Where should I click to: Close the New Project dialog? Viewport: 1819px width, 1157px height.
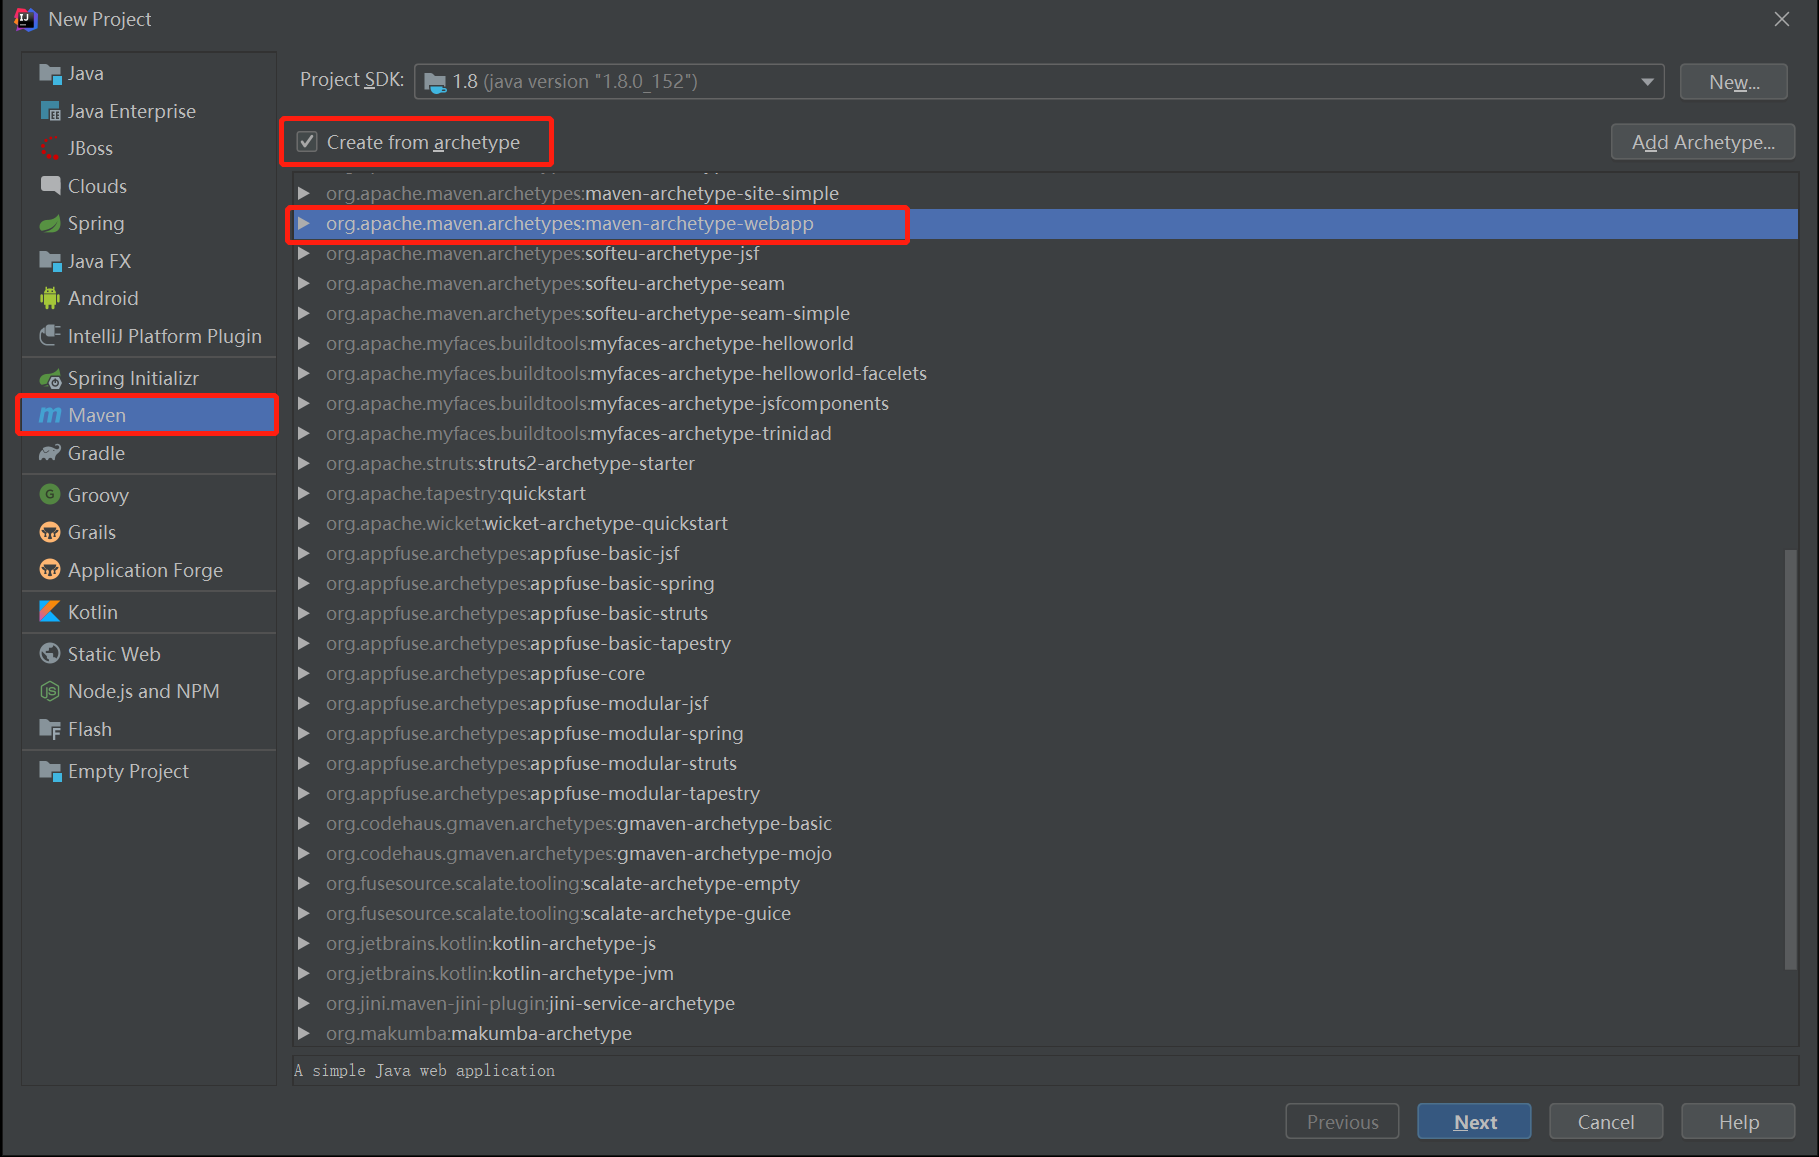pyautogui.click(x=1782, y=19)
